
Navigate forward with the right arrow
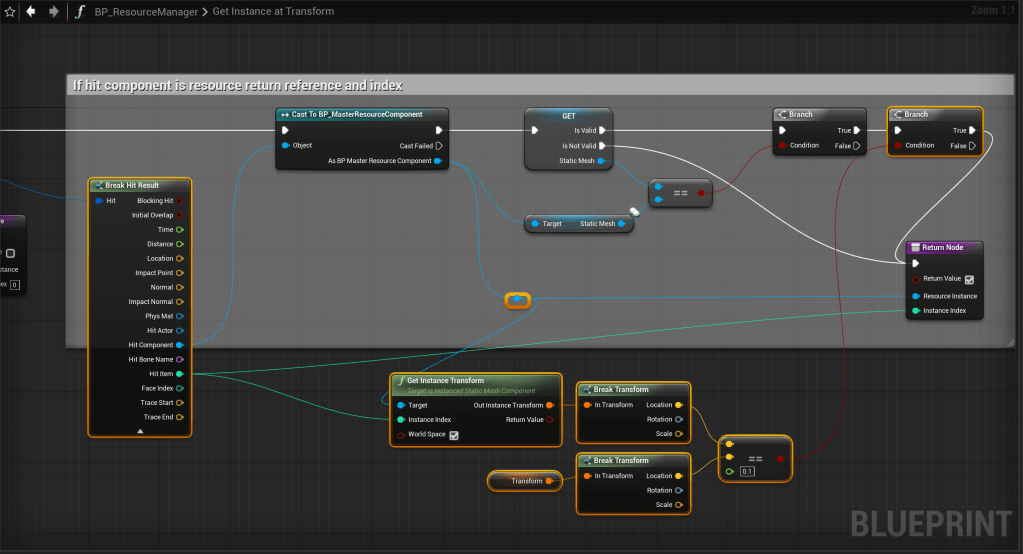(53, 12)
